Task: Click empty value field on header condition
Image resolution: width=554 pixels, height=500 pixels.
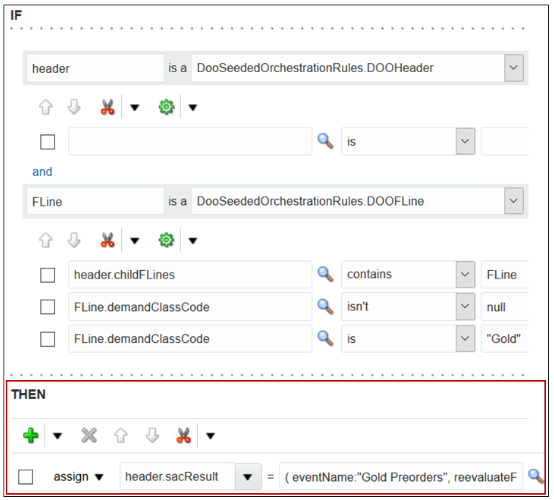Action: tap(505, 141)
